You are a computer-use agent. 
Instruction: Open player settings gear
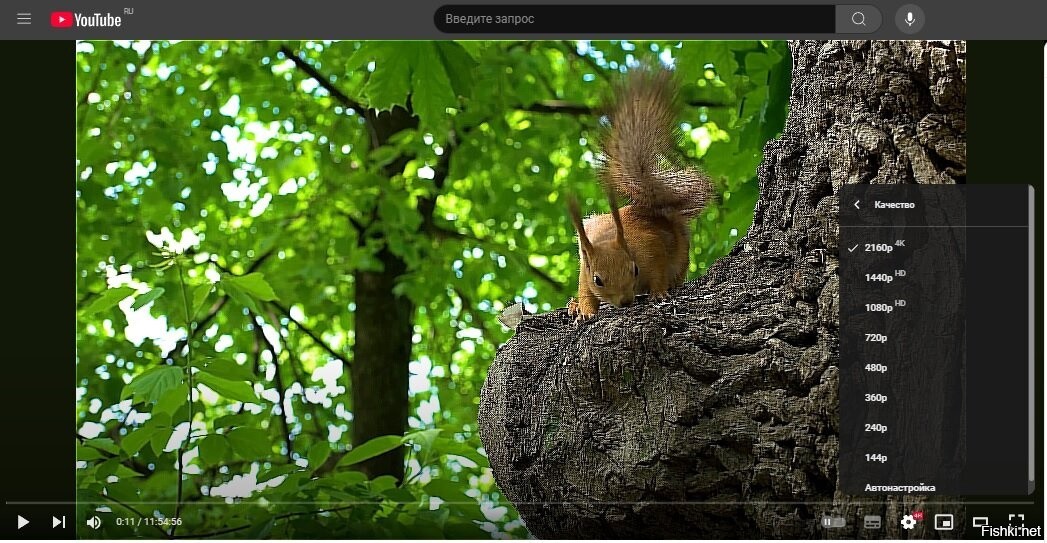coord(909,522)
